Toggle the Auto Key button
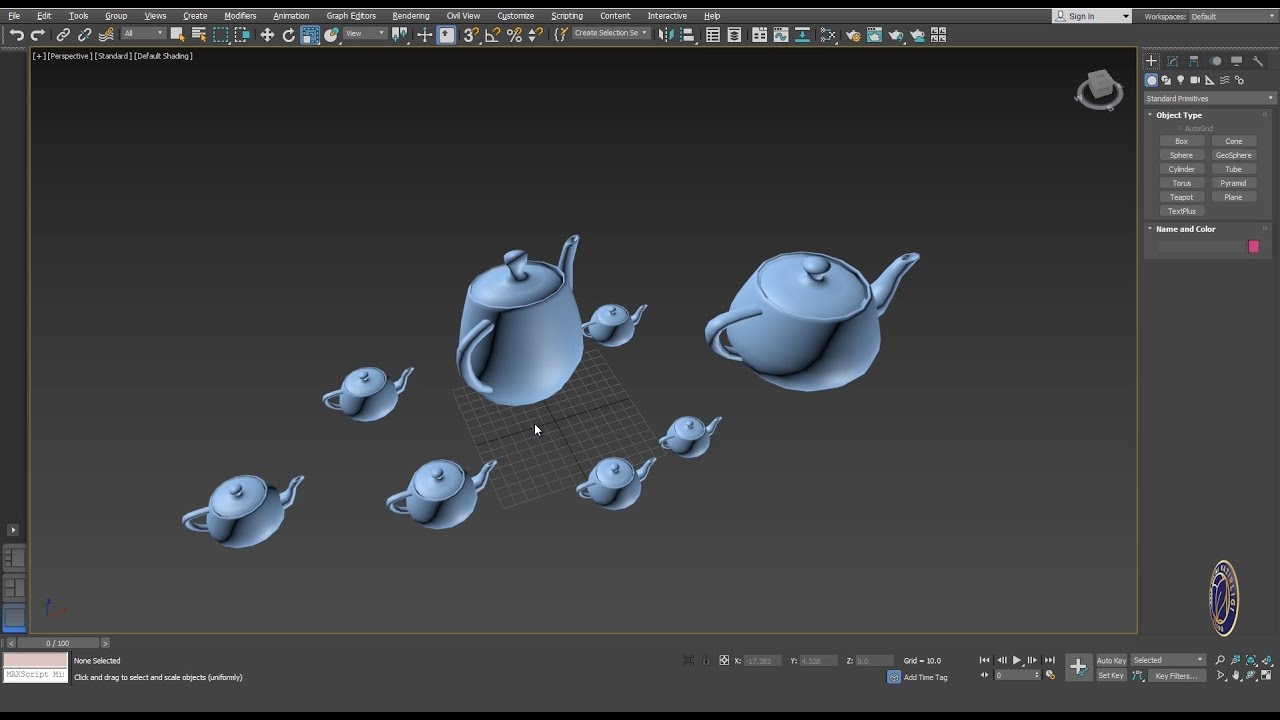This screenshot has height=720, width=1280. 1111,660
